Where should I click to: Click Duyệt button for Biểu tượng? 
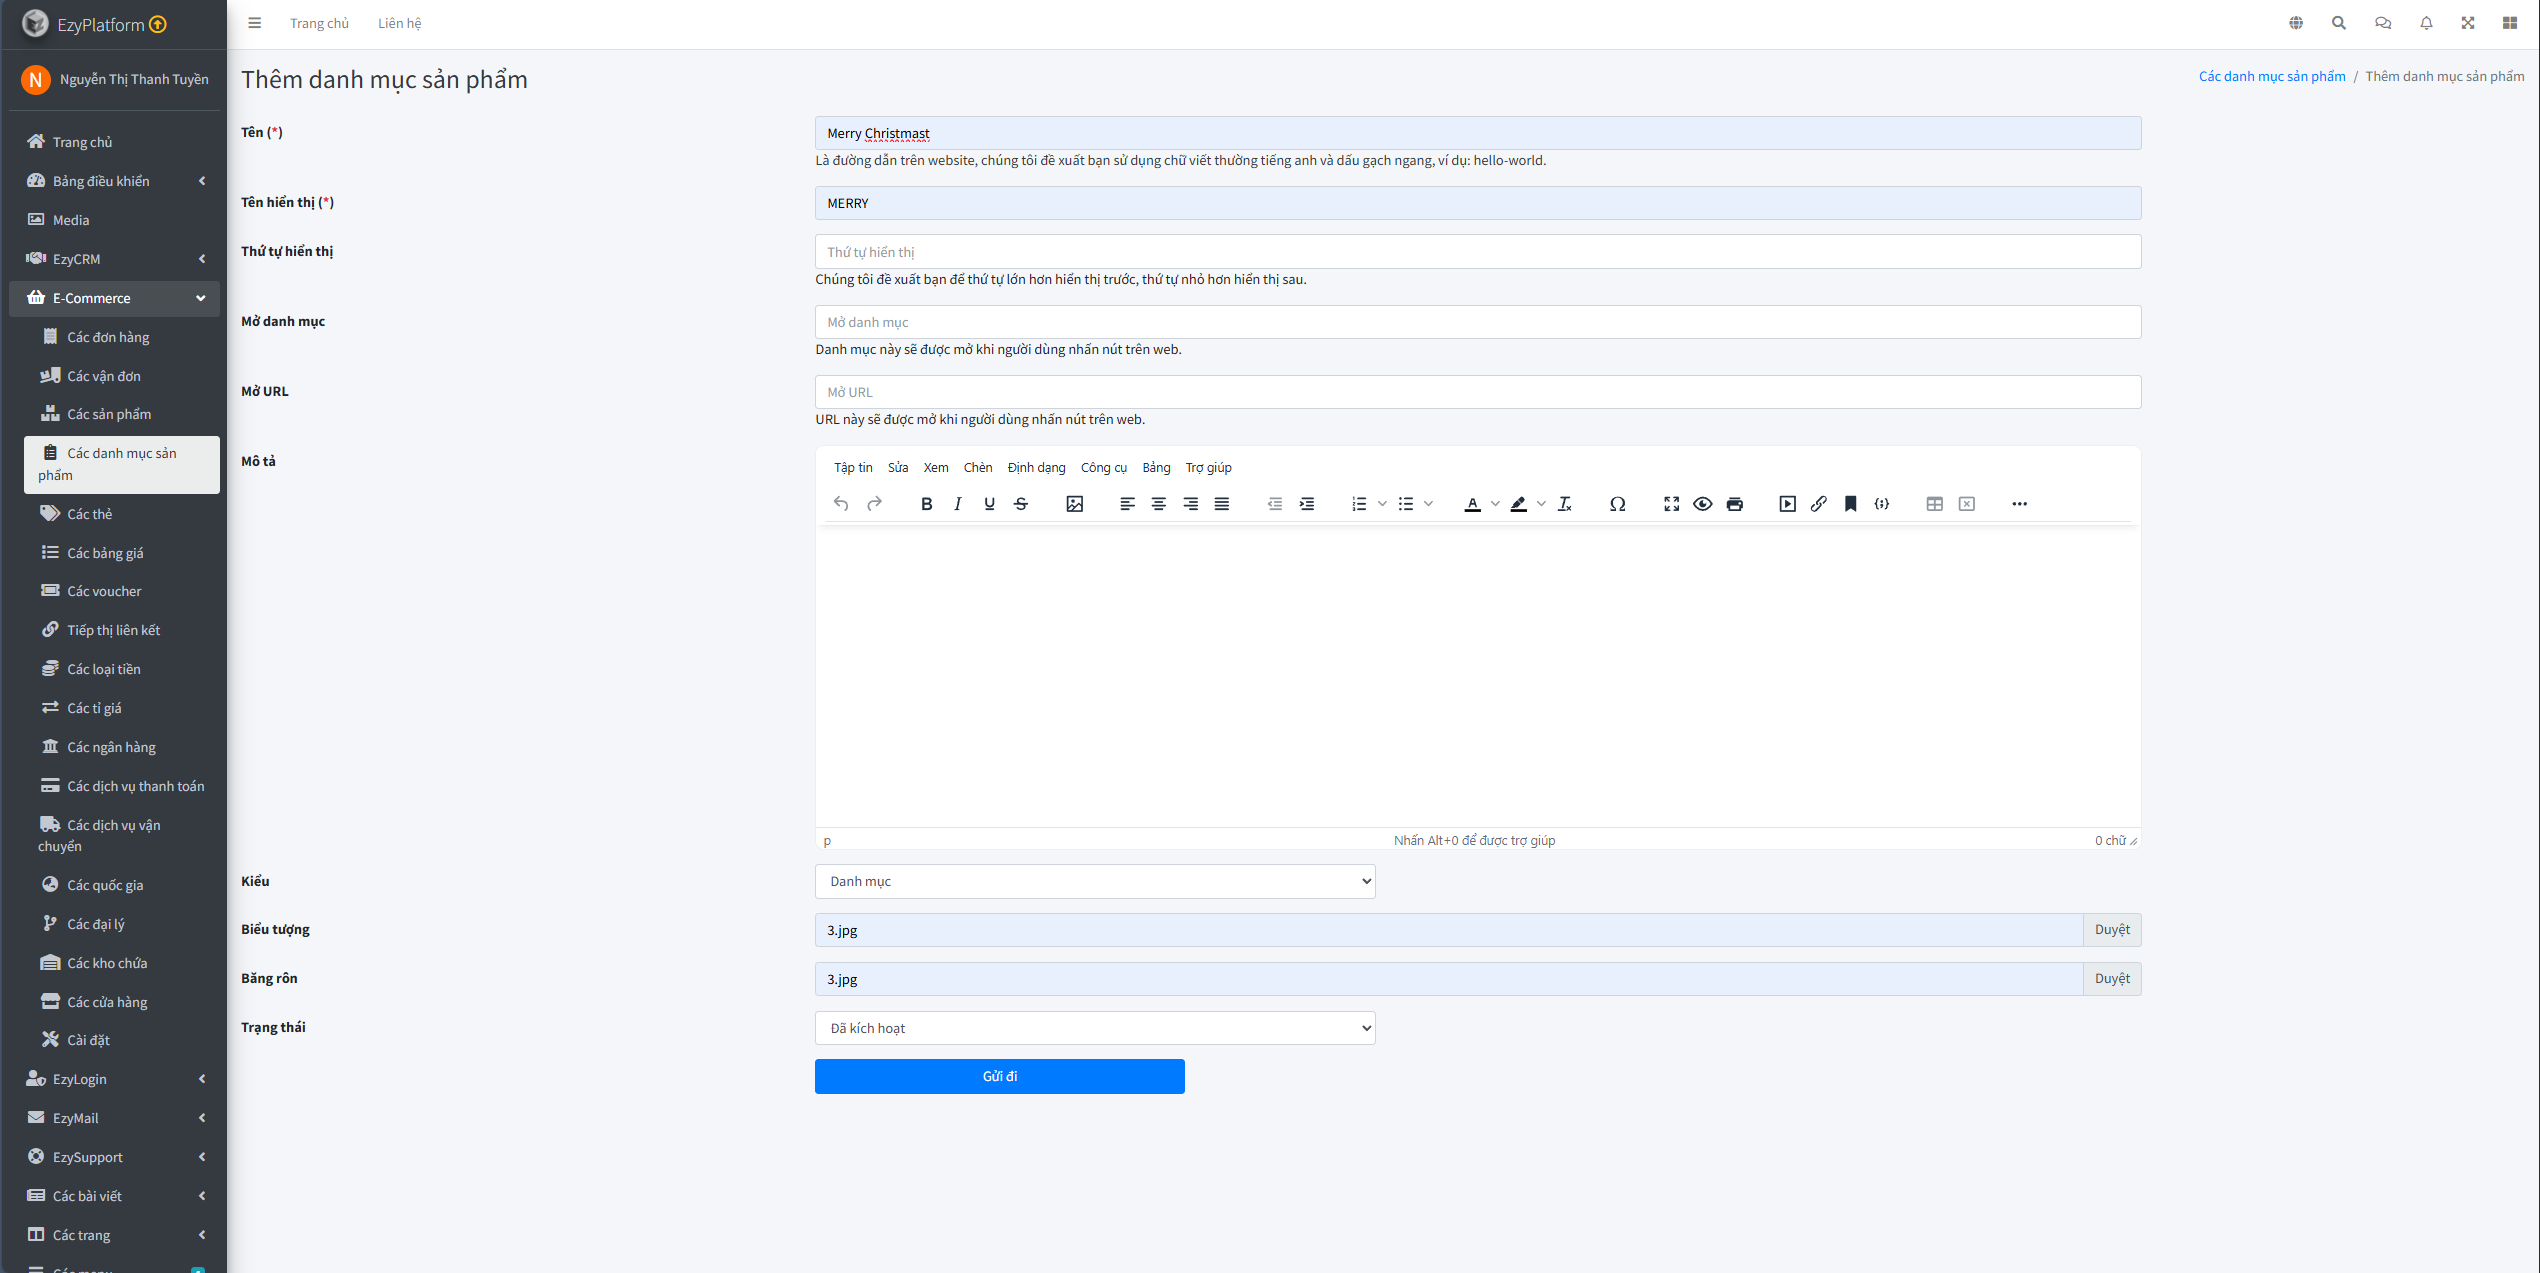point(2111,930)
